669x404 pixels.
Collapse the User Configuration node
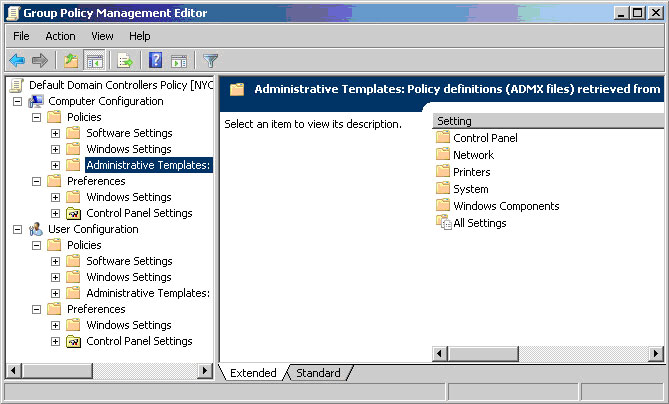tap(17, 230)
